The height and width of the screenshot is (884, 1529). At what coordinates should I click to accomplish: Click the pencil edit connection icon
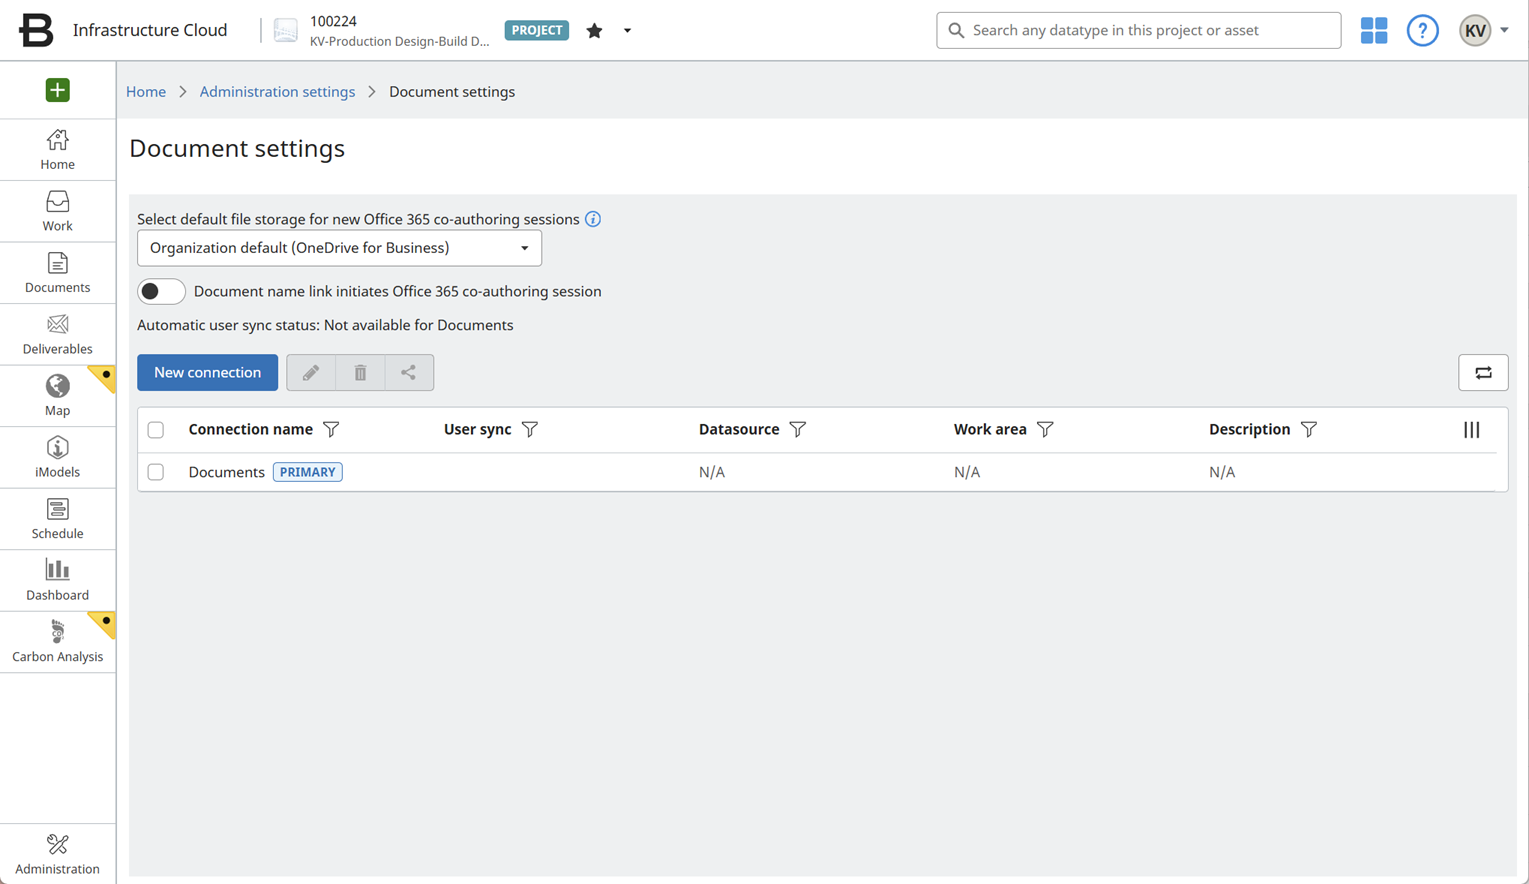(x=311, y=372)
